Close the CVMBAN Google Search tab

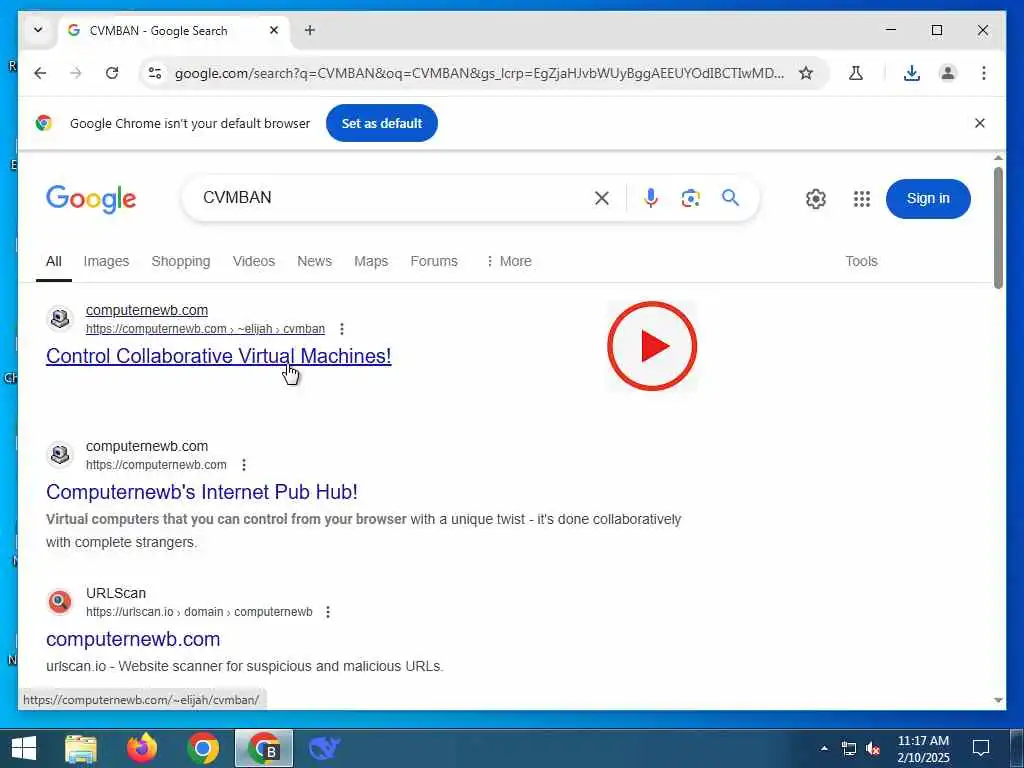[x=274, y=30]
